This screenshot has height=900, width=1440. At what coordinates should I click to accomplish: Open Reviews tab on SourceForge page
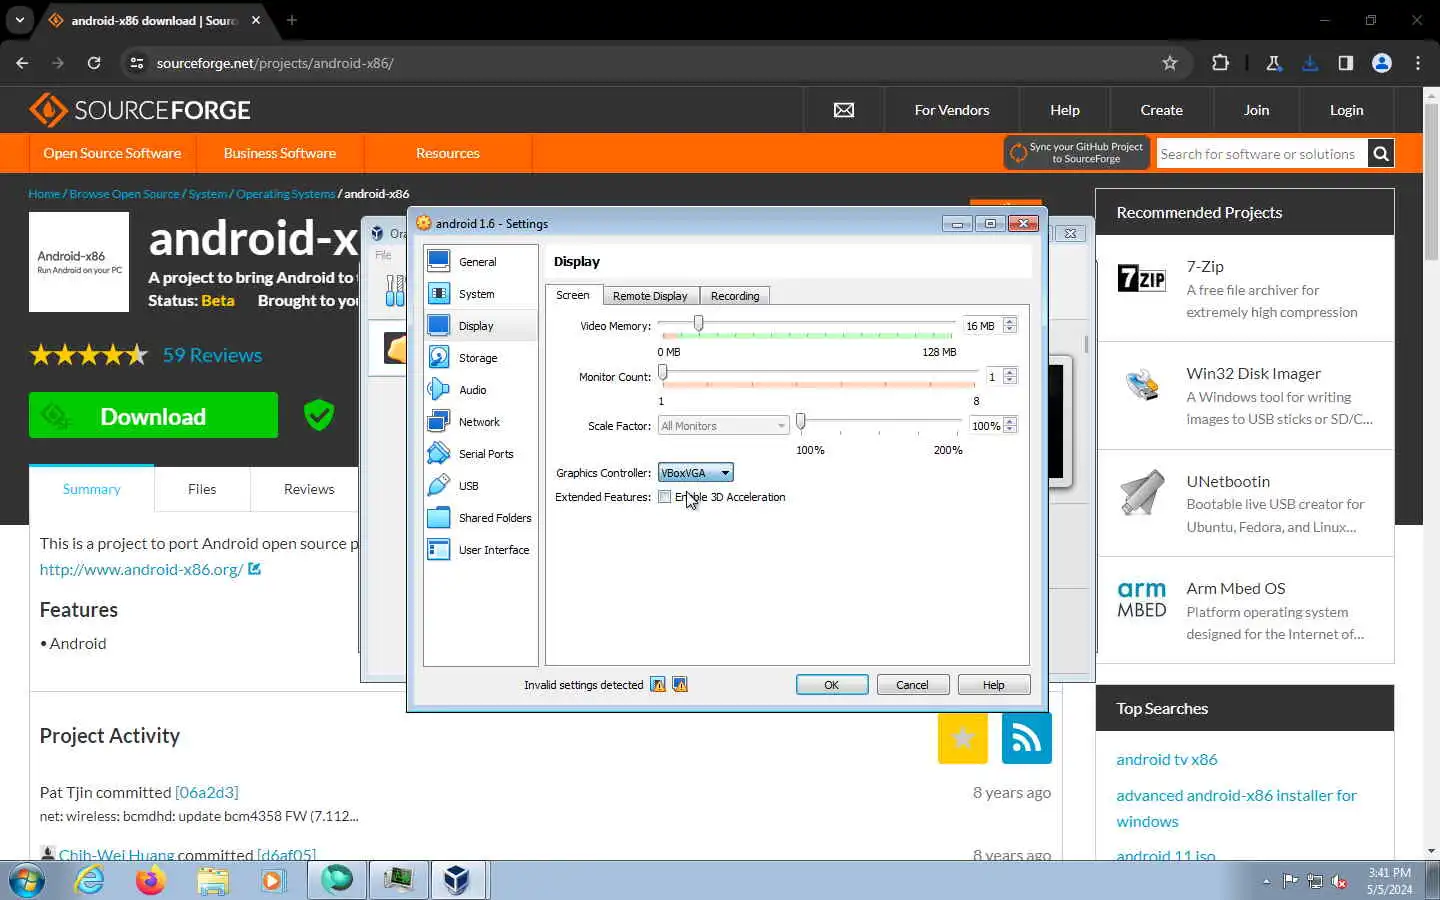[309, 489]
